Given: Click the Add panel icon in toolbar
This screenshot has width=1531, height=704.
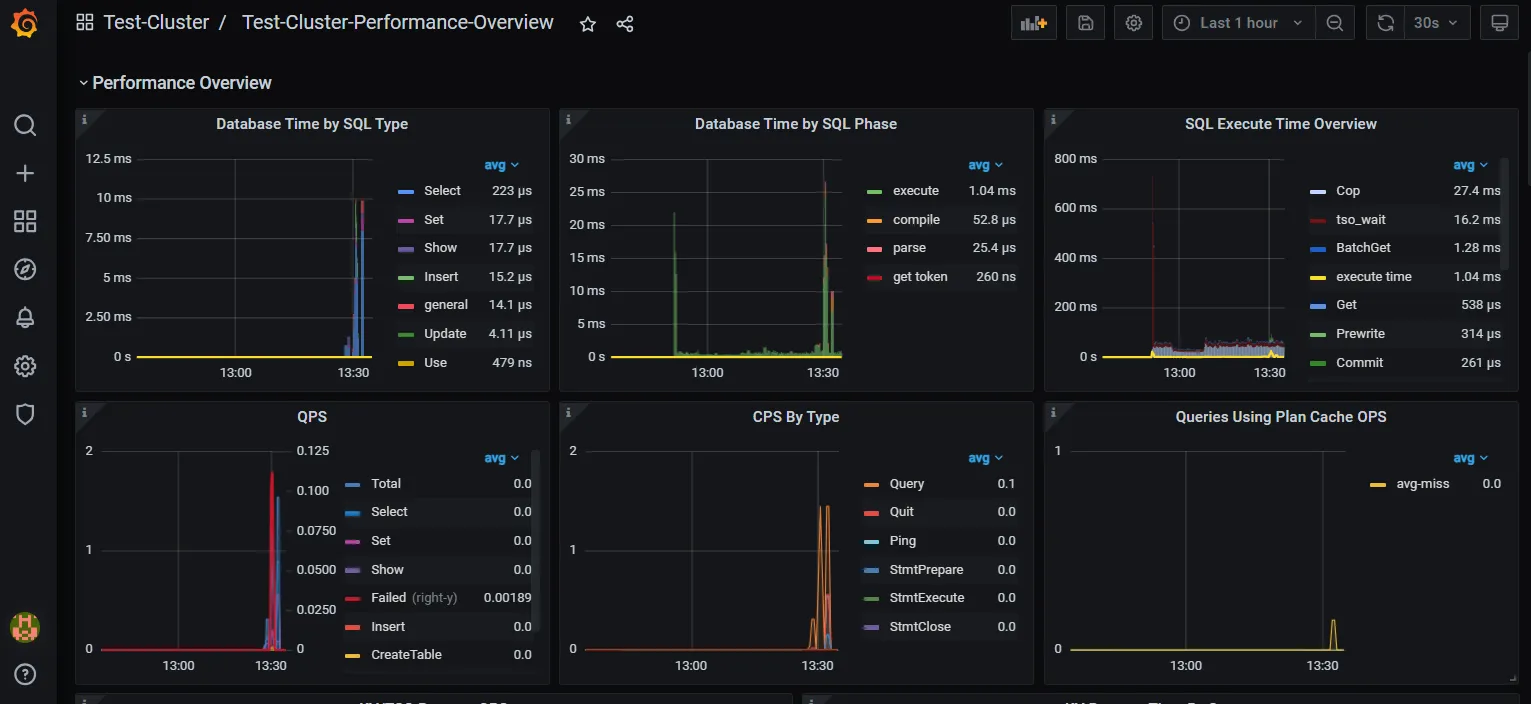Looking at the screenshot, I should tap(1033, 23).
